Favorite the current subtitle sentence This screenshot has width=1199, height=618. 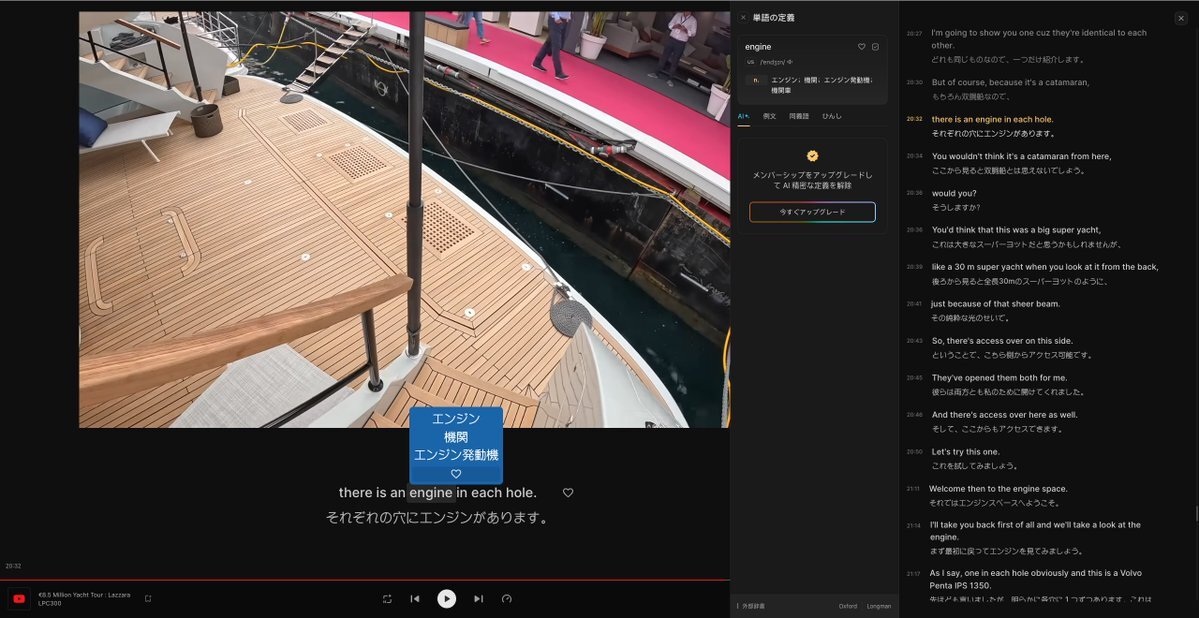coord(568,493)
